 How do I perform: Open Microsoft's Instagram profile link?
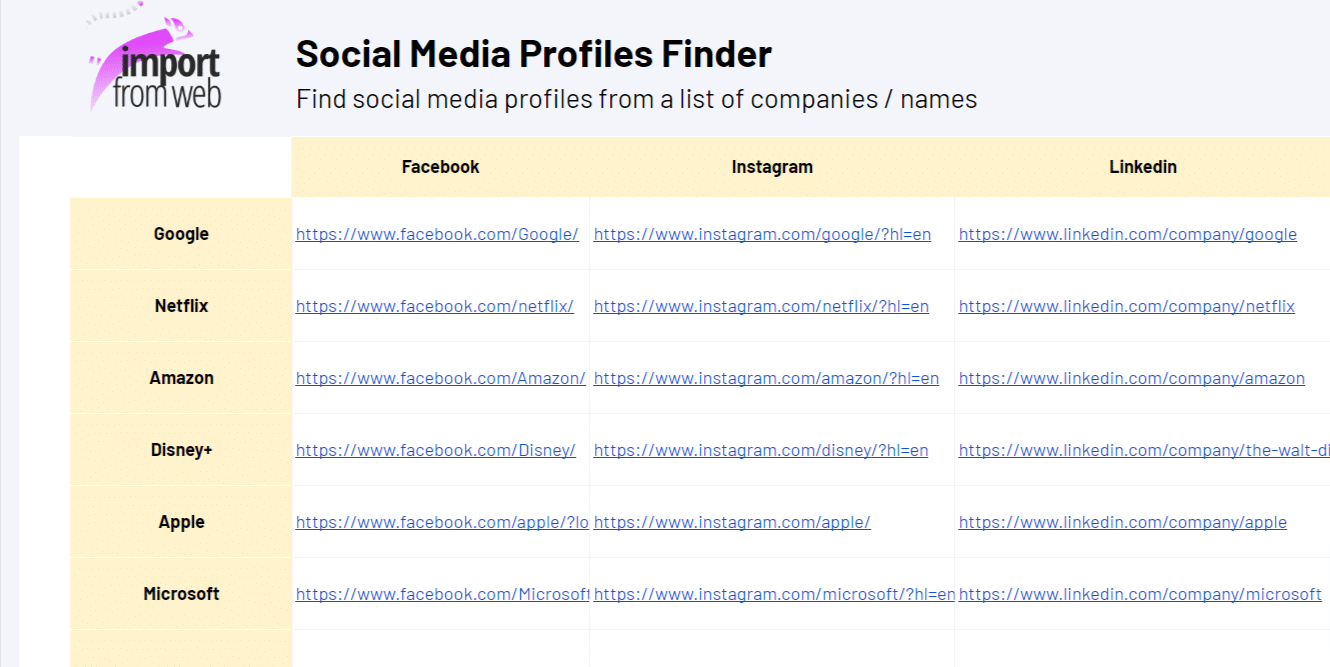(x=773, y=594)
